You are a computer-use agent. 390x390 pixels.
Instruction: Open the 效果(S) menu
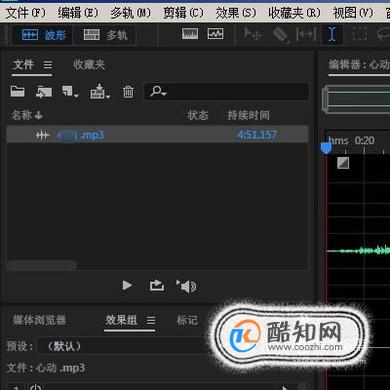point(236,13)
